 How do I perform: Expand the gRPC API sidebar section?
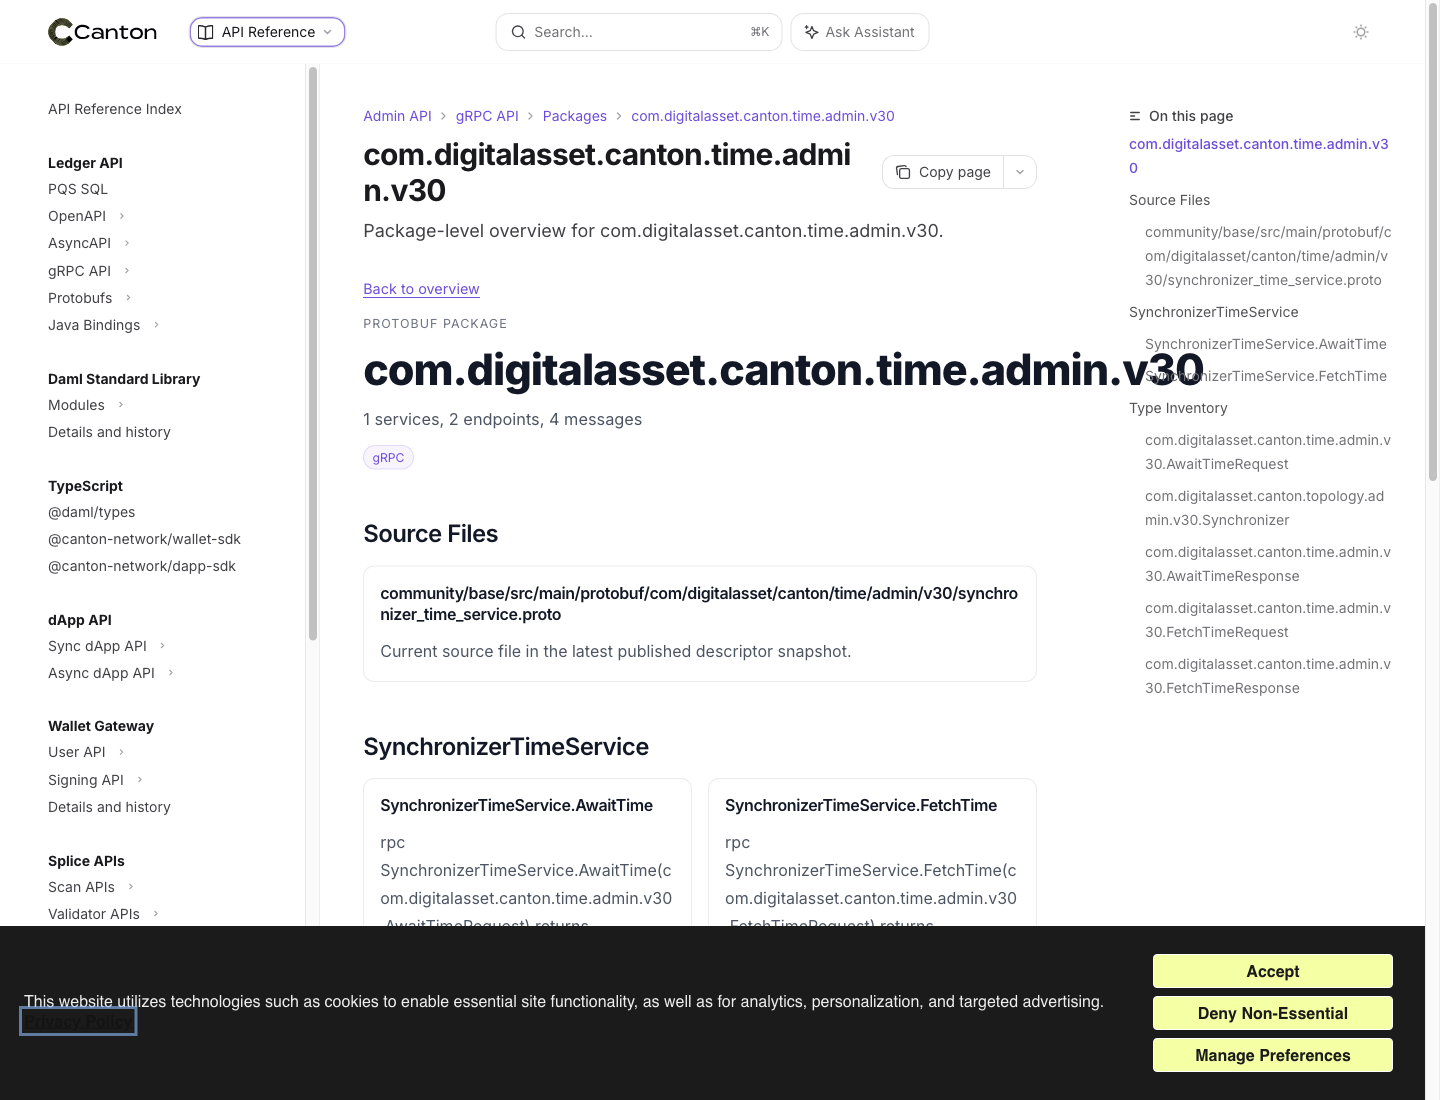tap(127, 270)
